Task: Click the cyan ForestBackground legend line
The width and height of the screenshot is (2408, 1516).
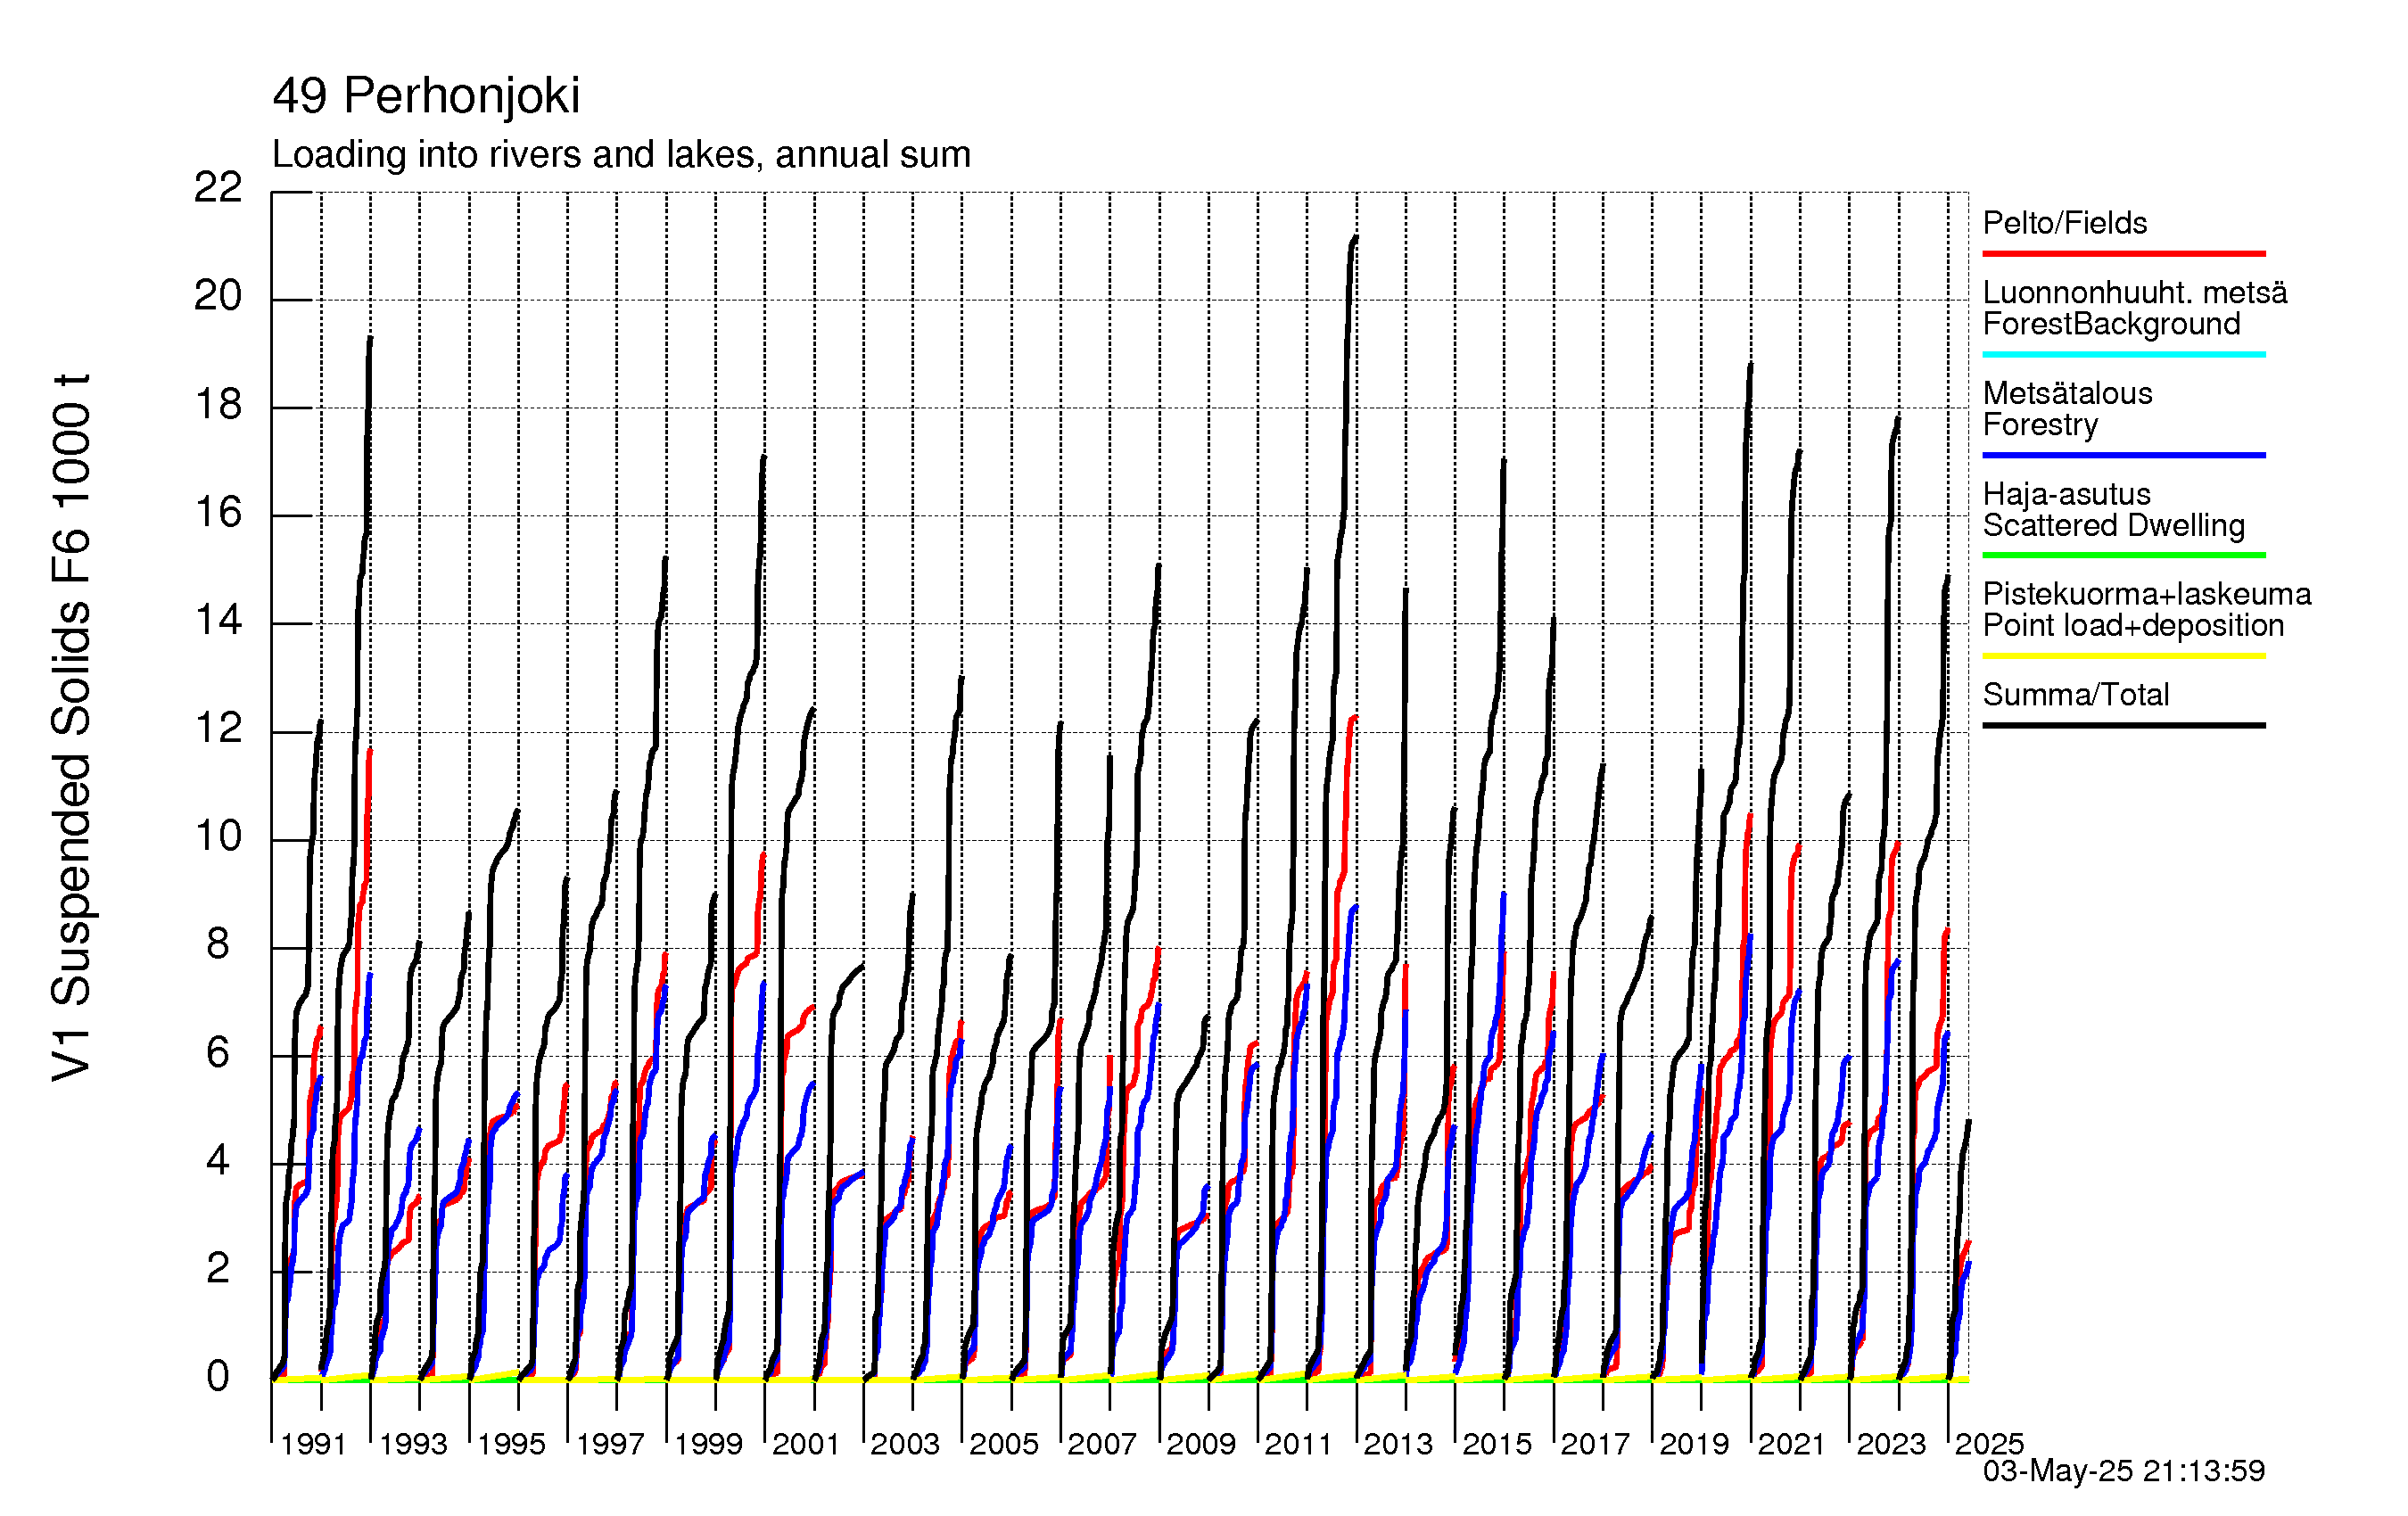Action: pos(2123,354)
